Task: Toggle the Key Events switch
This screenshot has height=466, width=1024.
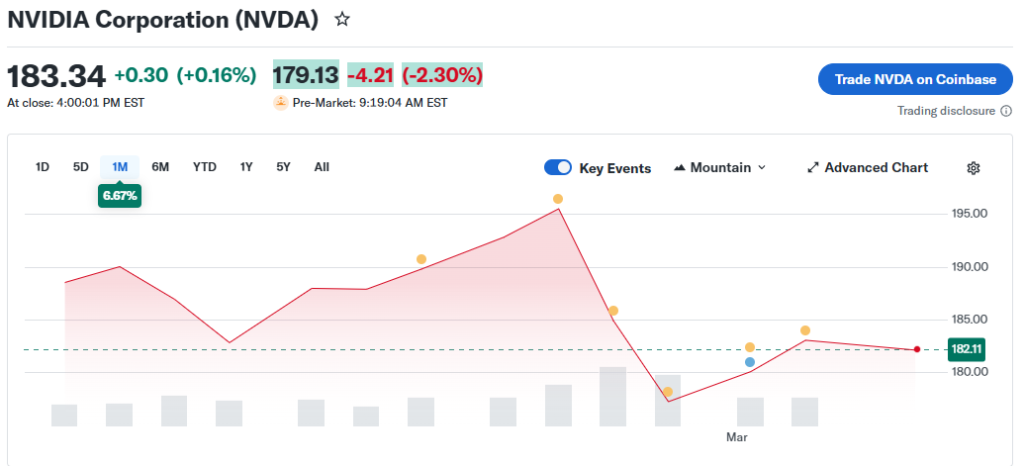Action: (558, 168)
